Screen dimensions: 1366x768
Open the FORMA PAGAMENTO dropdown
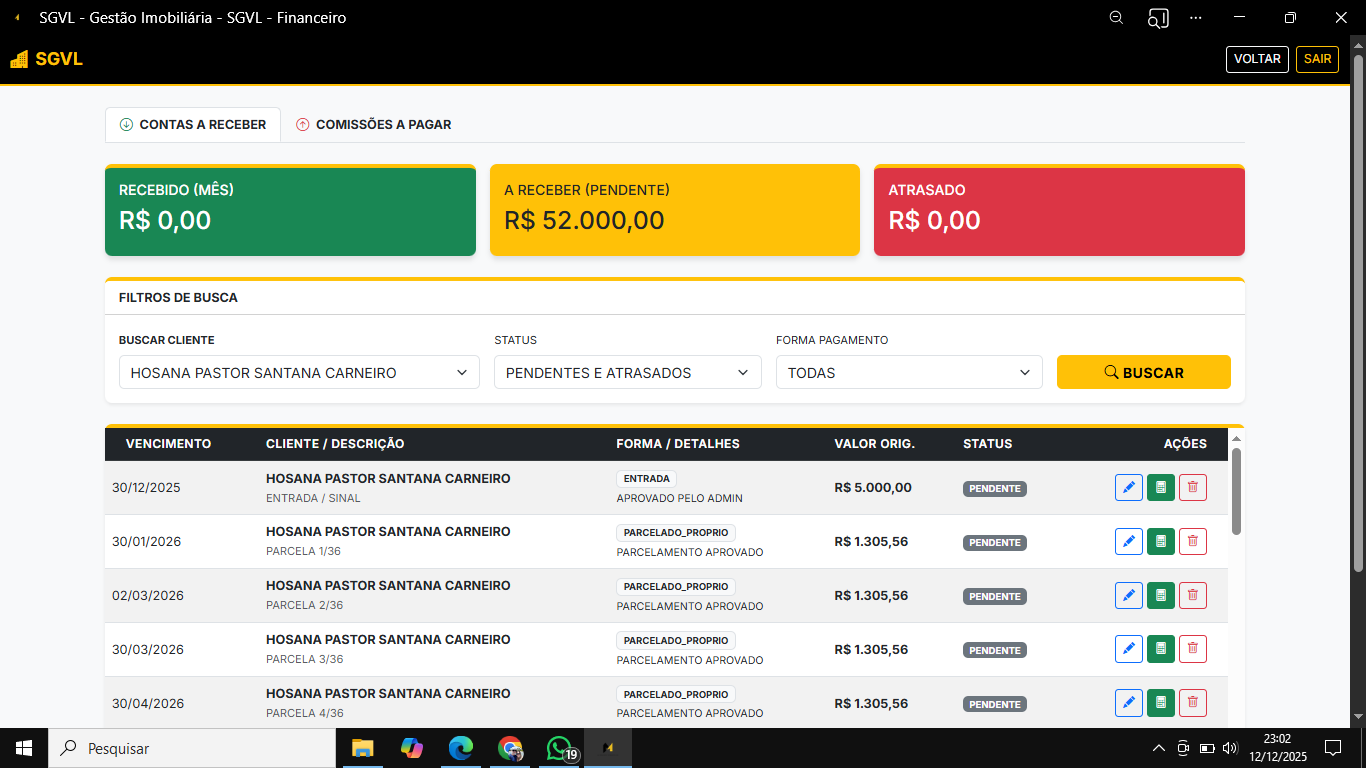[x=908, y=372]
